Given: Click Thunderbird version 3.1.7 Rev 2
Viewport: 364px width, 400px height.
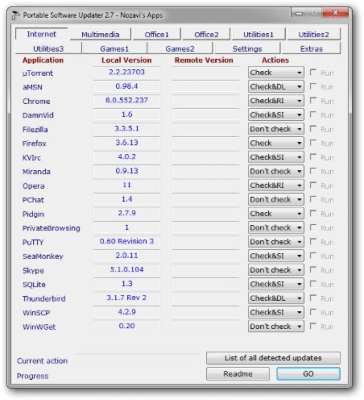Looking at the screenshot, I should (x=126, y=298).
